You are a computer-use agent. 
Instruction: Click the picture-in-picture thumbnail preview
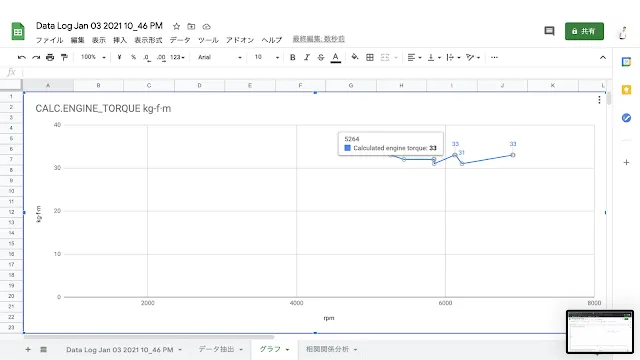point(600,332)
